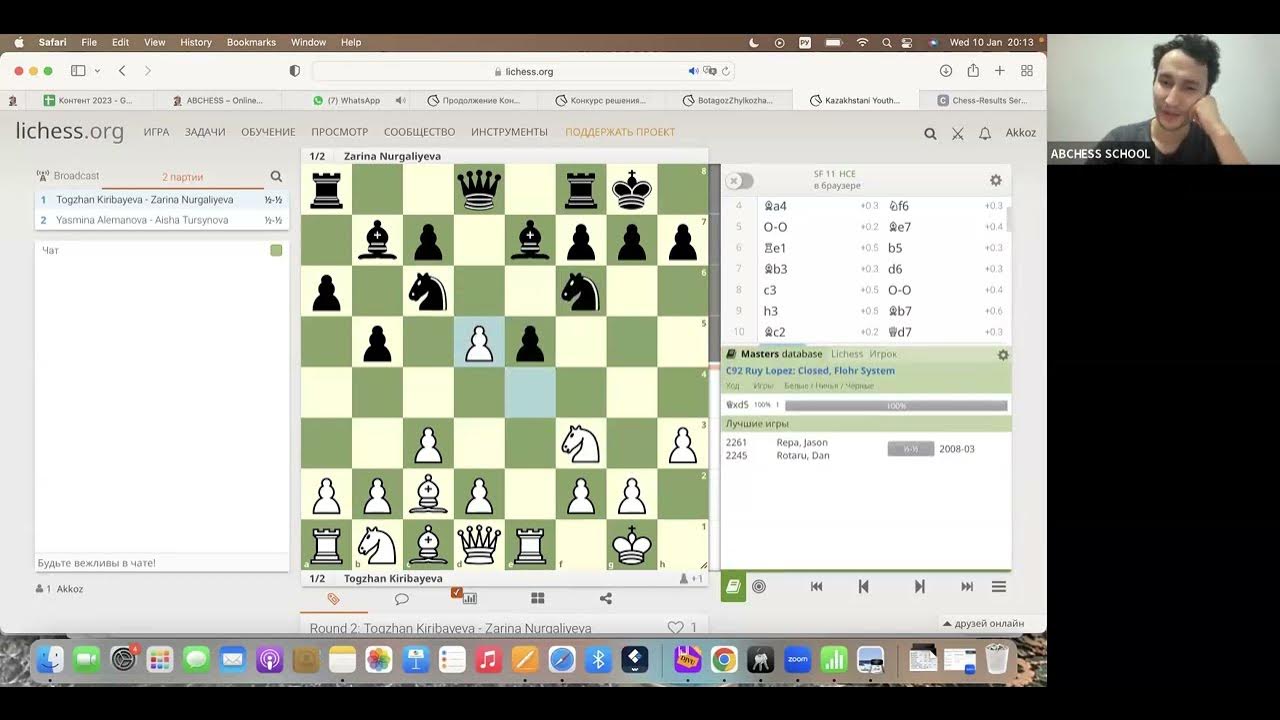Click the white pawn on d5

pos(479,342)
